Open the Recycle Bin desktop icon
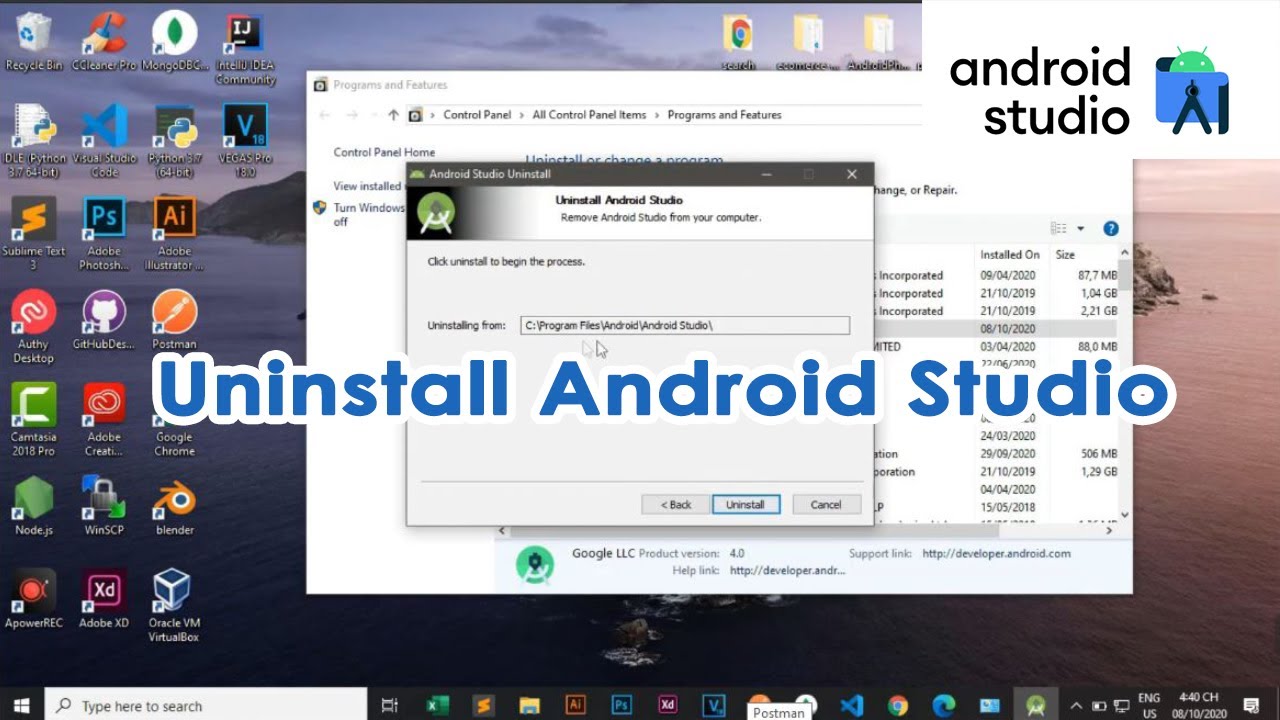The image size is (1280, 720). pos(34,42)
